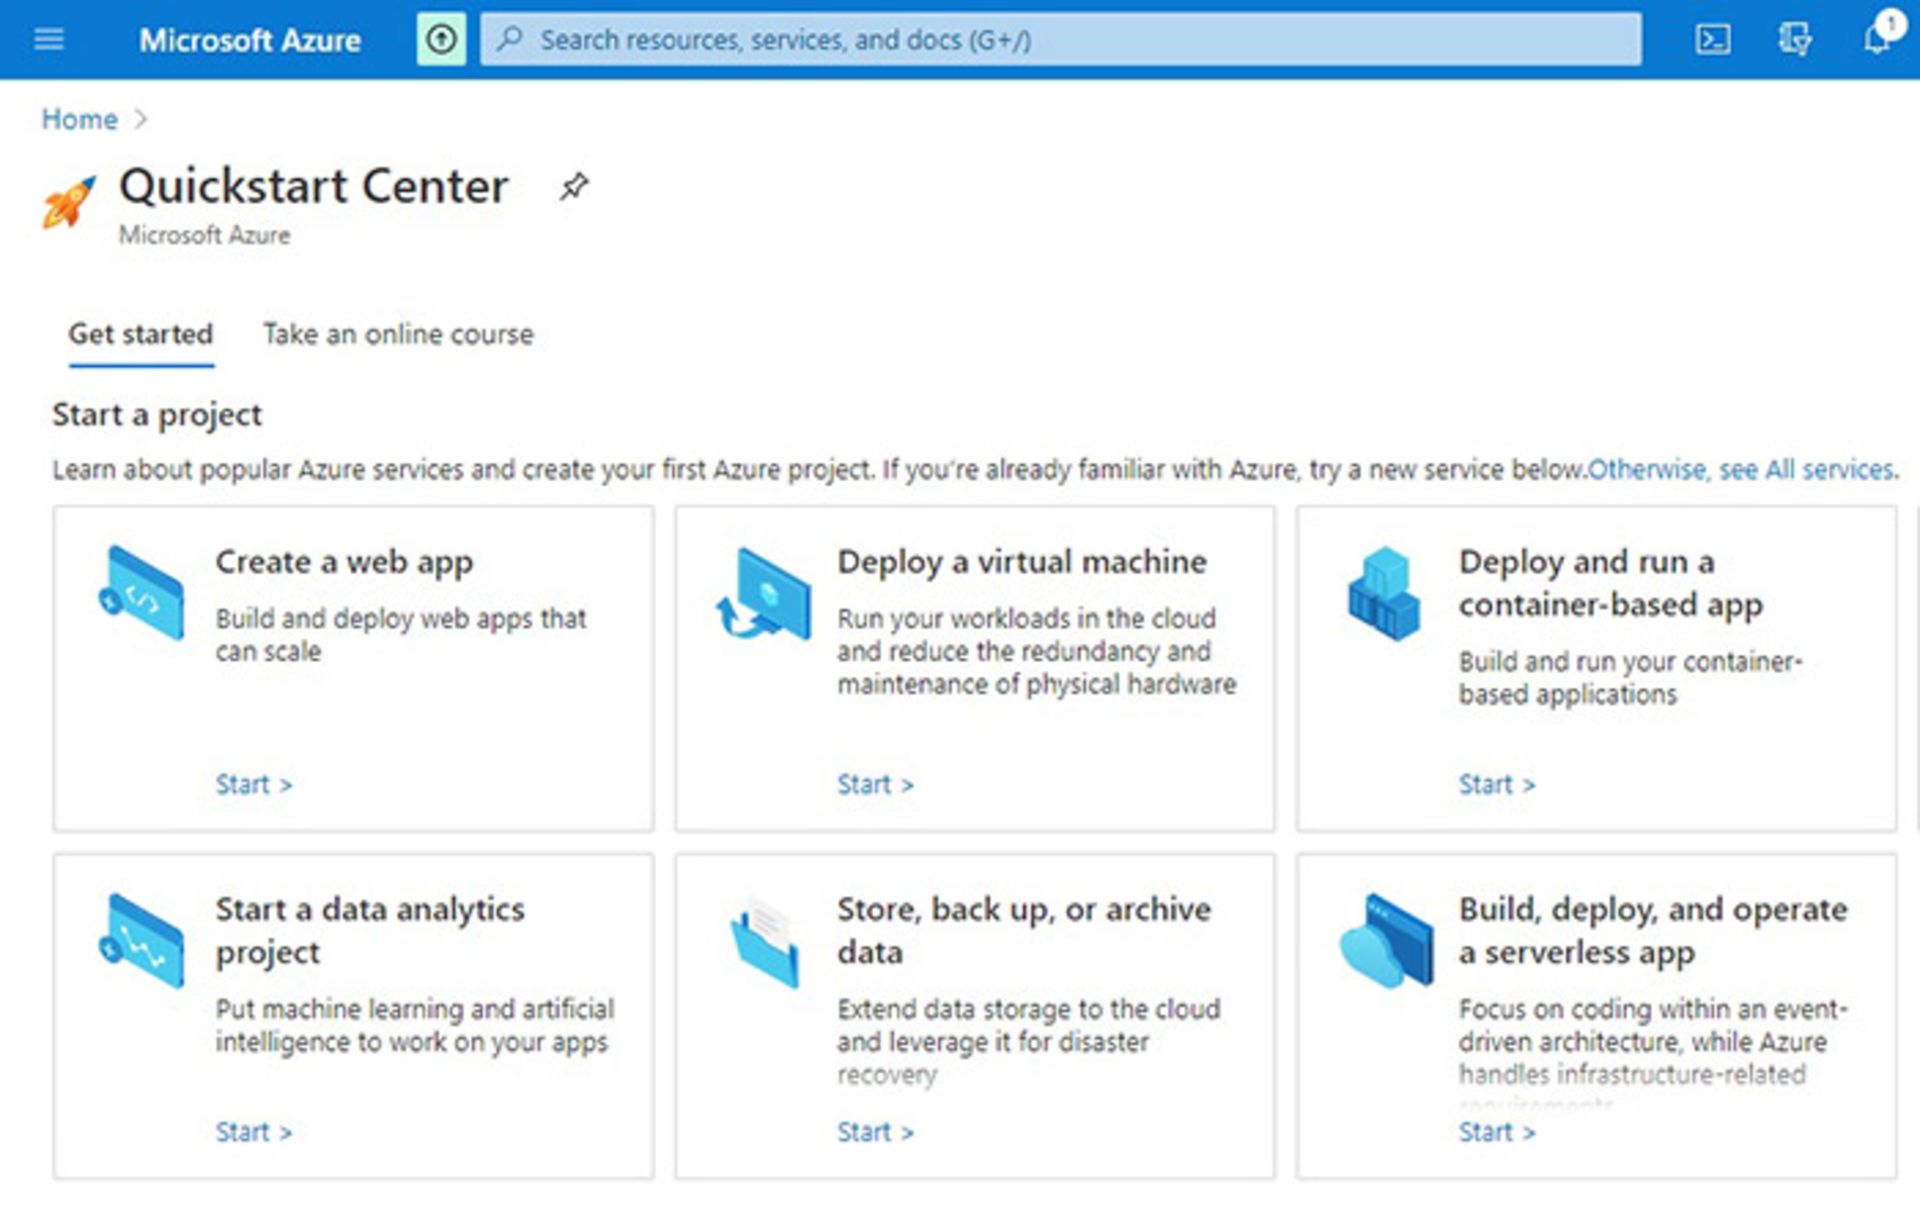The width and height of the screenshot is (1920, 1229).
Task: Start the data analytics project
Action: pyautogui.click(x=254, y=1133)
